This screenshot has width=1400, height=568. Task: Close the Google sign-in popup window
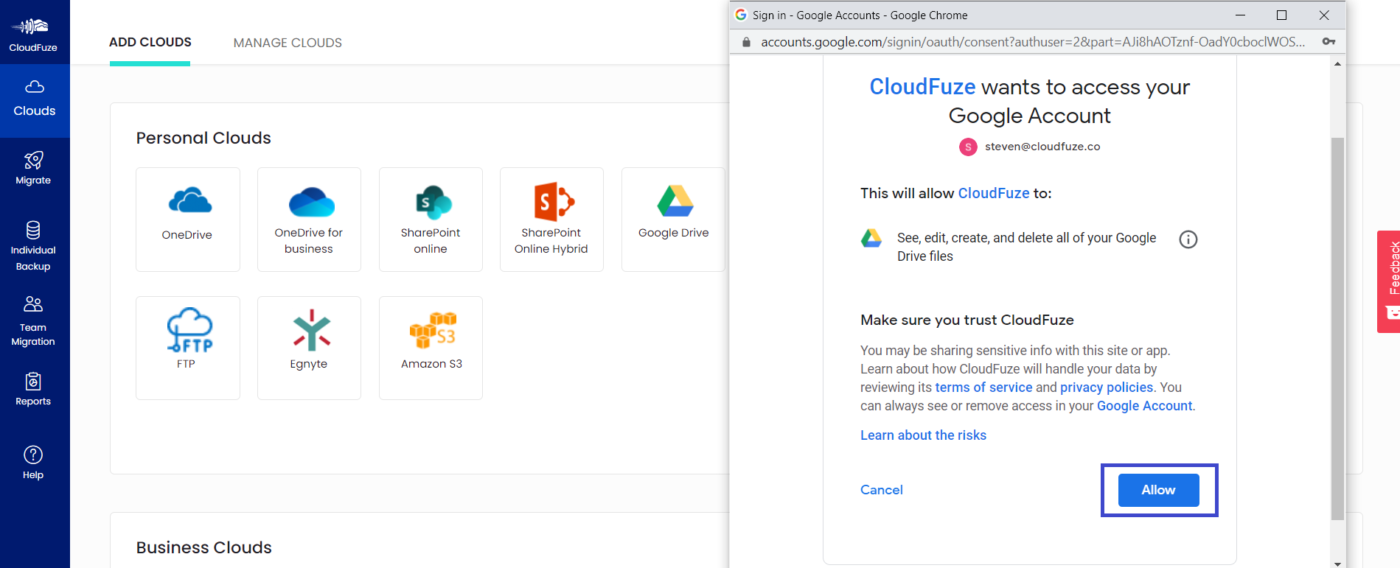pos(1324,15)
